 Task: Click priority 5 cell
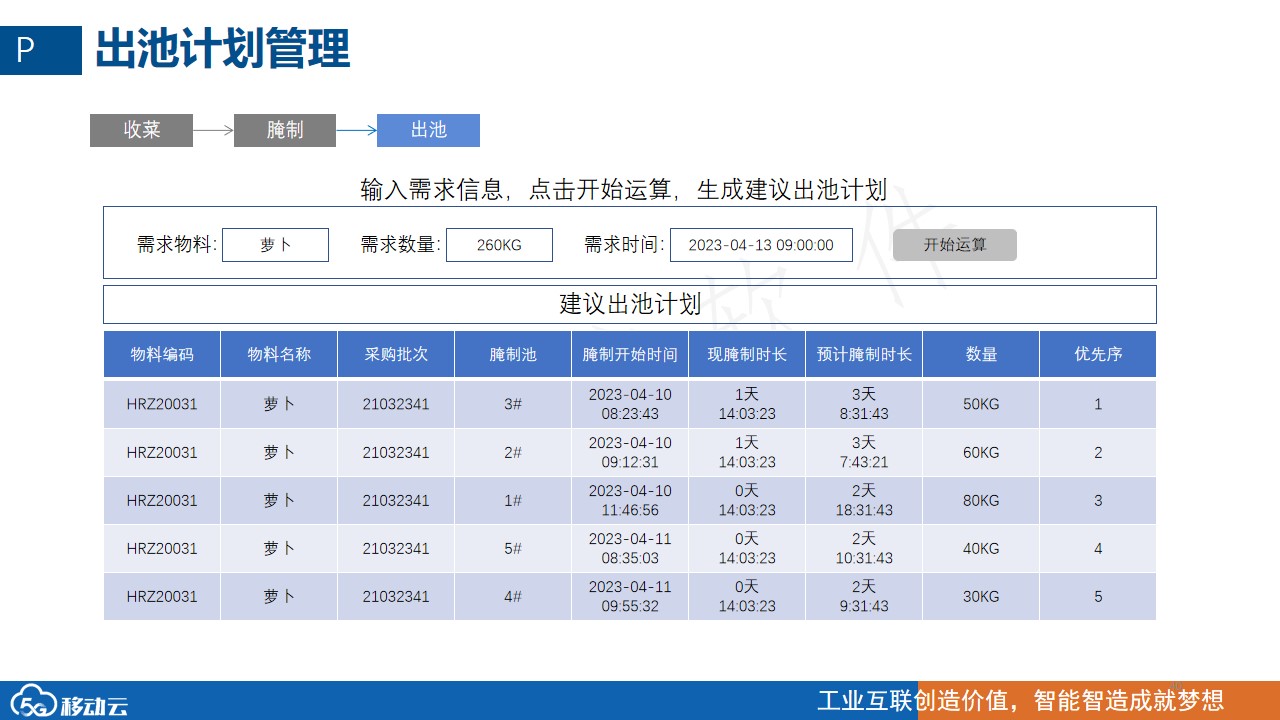pyautogui.click(x=1098, y=596)
